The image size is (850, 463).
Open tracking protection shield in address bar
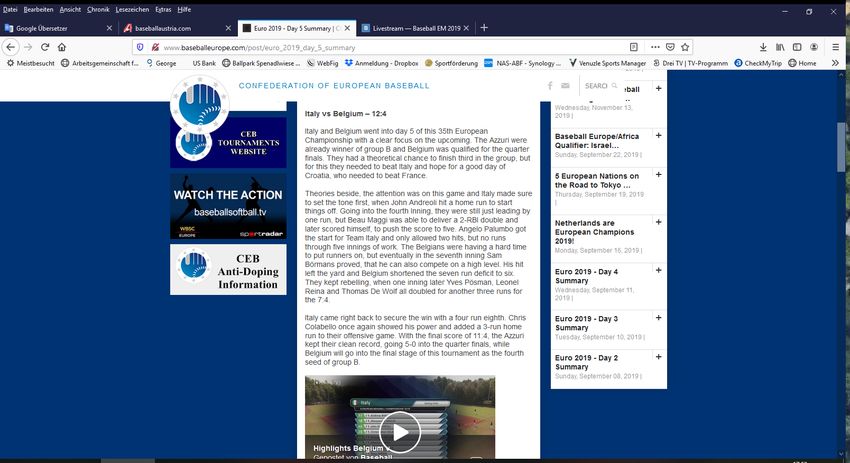(140, 47)
